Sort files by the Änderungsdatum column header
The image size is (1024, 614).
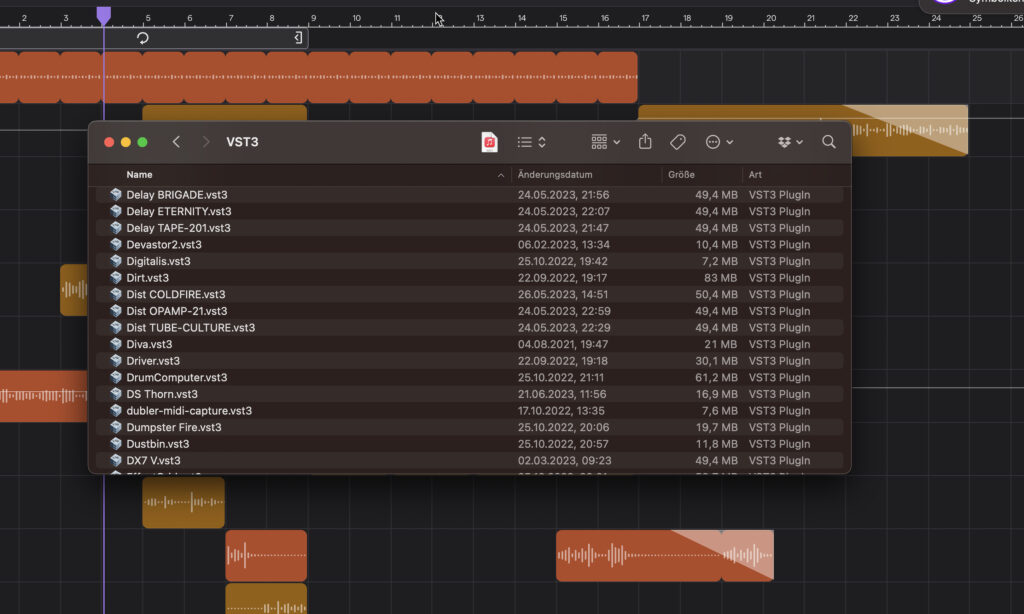tap(555, 174)
